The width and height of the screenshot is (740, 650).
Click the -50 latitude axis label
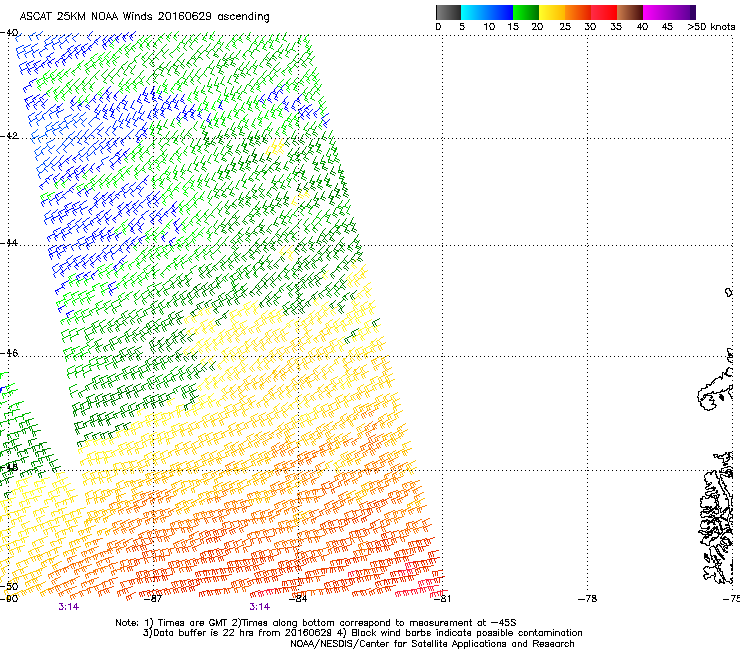pyautogui.click(x=9, y=587)
